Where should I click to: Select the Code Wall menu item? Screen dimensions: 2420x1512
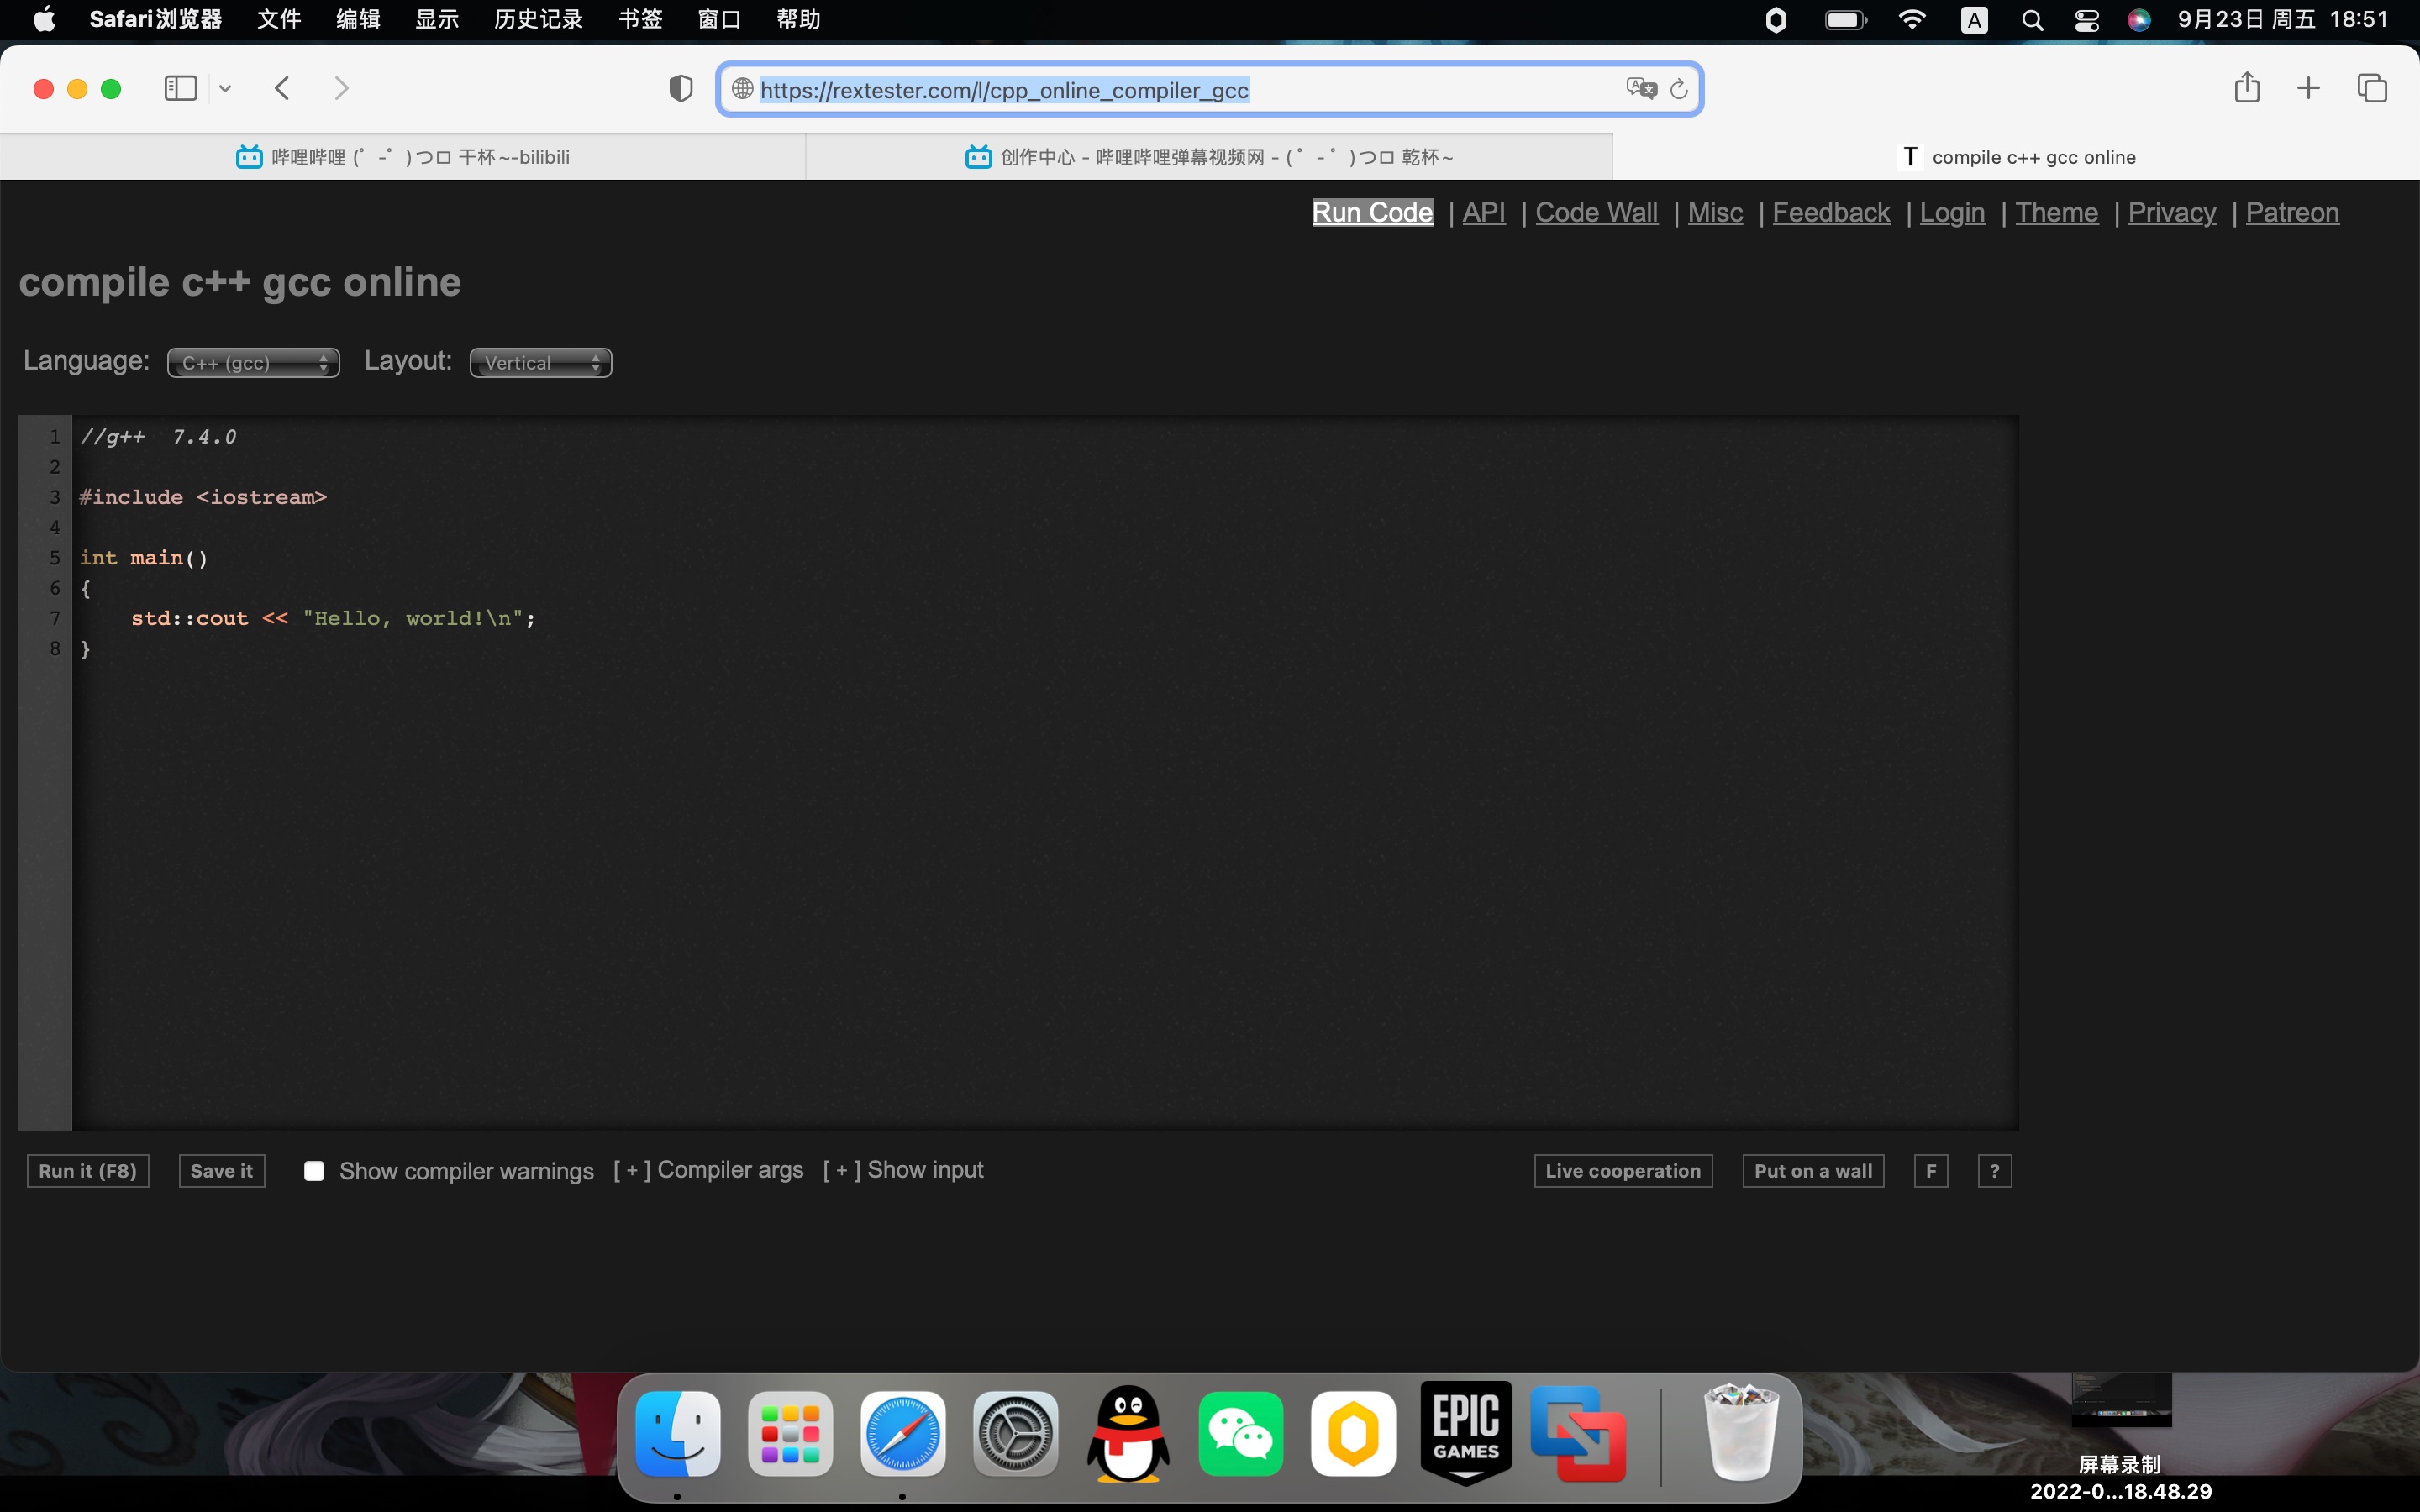click(x=1596, y=213)
